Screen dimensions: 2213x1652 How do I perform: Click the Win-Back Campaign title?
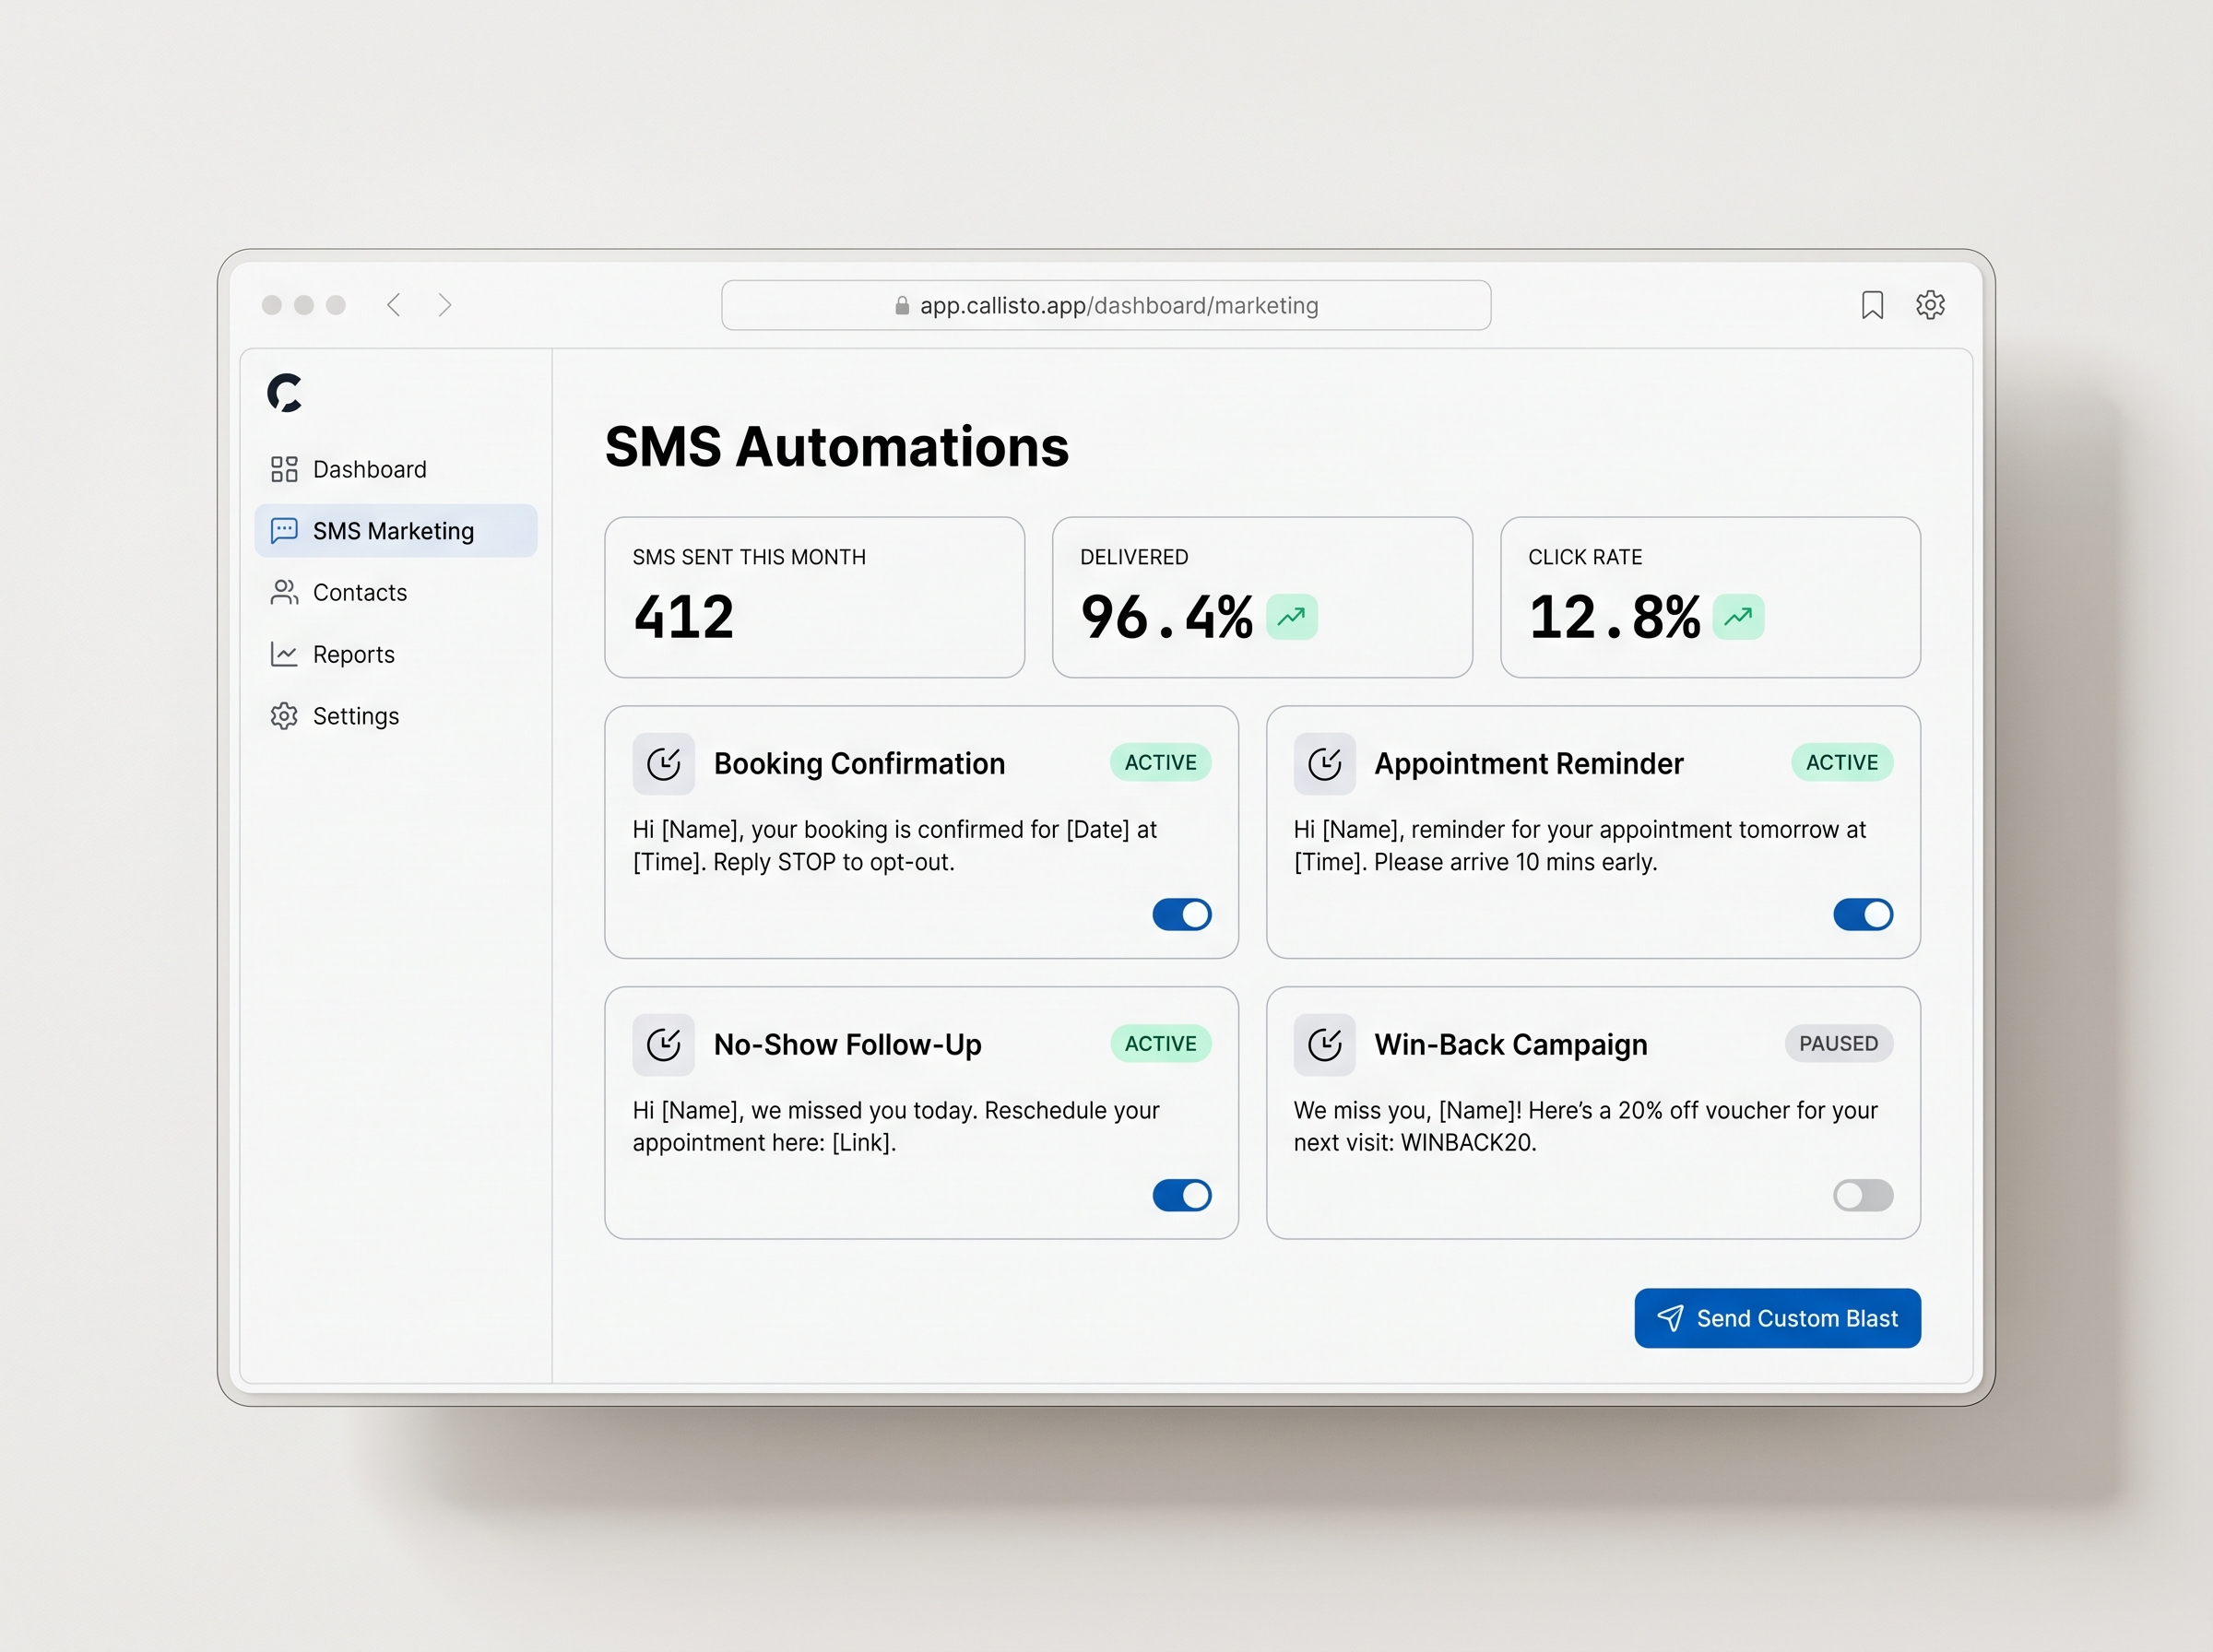[x=1510, y=1044]
